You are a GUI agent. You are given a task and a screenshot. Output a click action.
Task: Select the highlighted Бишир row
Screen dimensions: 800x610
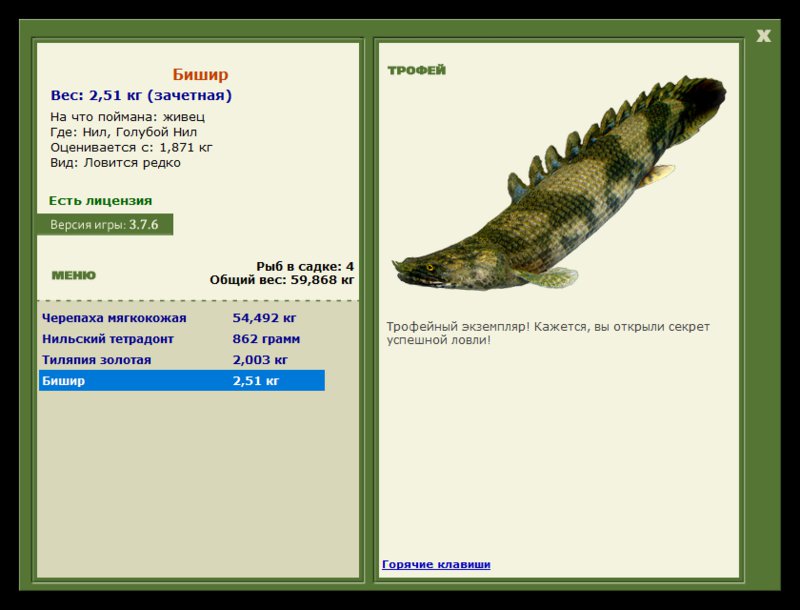tap(182, 380)
